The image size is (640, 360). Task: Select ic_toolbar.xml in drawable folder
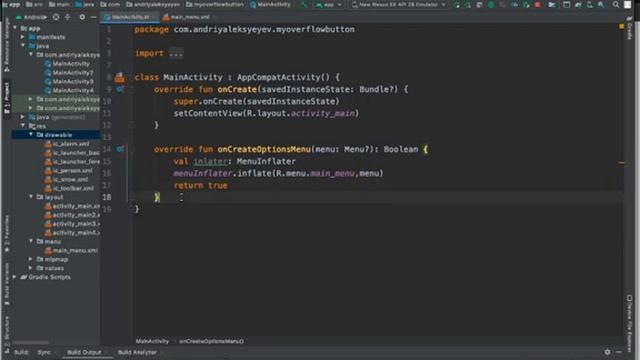[73, 189]
